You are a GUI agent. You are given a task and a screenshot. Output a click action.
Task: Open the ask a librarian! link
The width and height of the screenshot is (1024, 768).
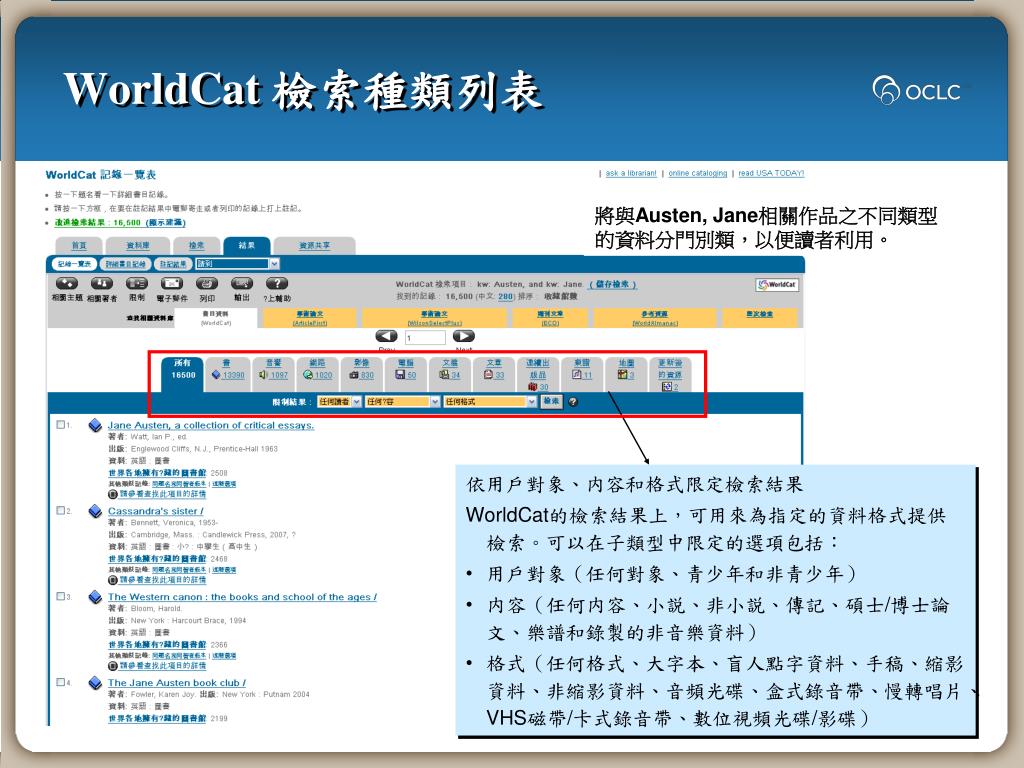[x=631, y=173]
